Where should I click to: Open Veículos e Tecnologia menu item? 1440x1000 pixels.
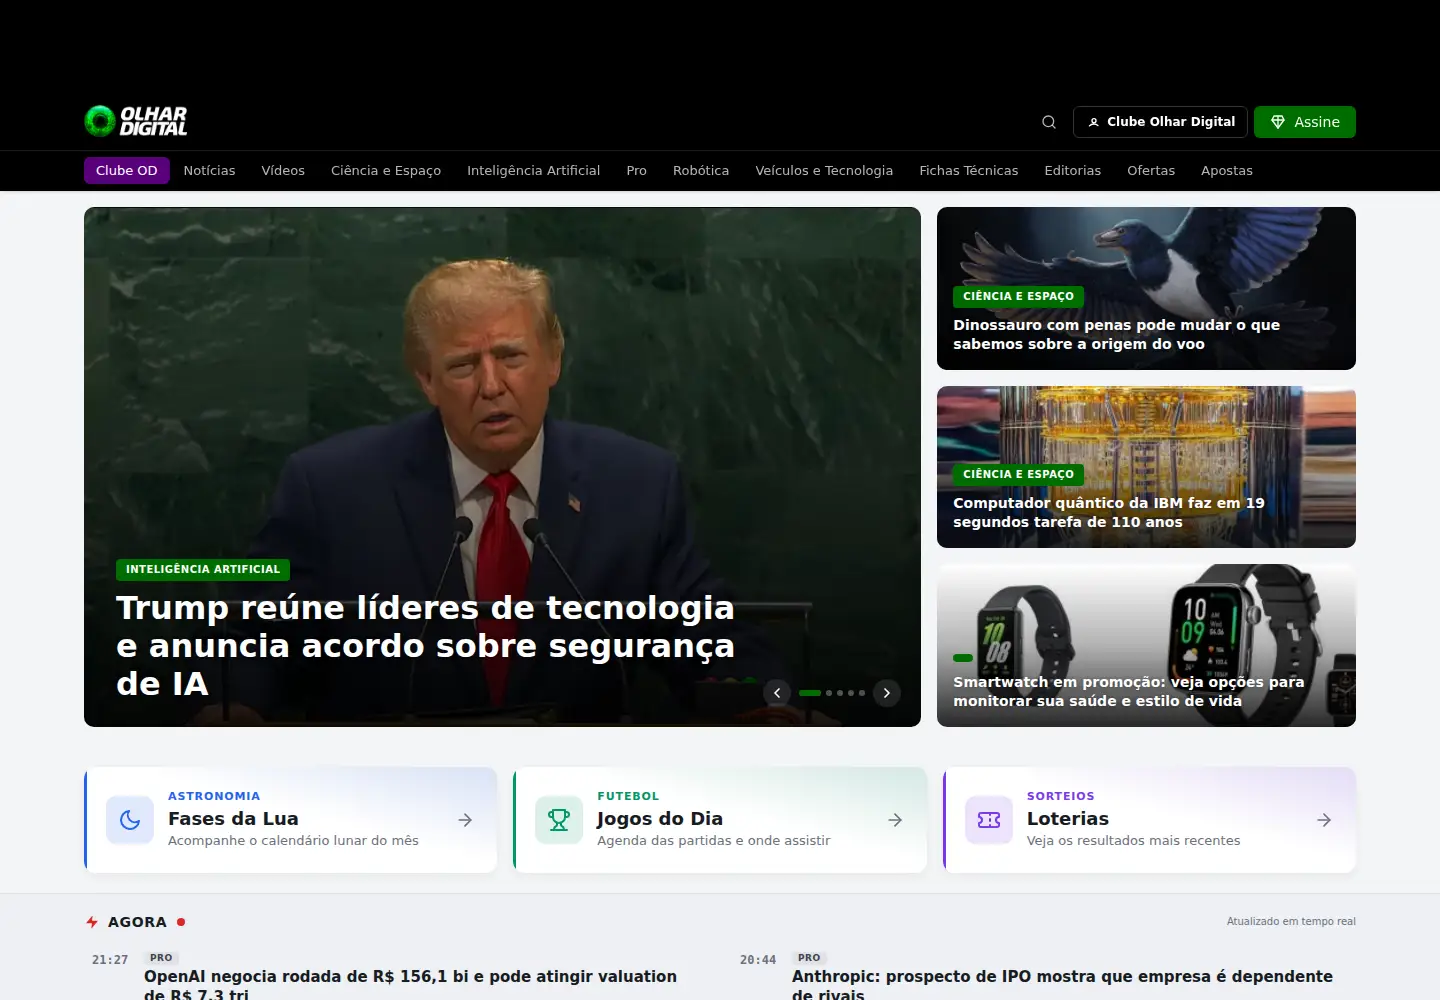coord(824,171)
